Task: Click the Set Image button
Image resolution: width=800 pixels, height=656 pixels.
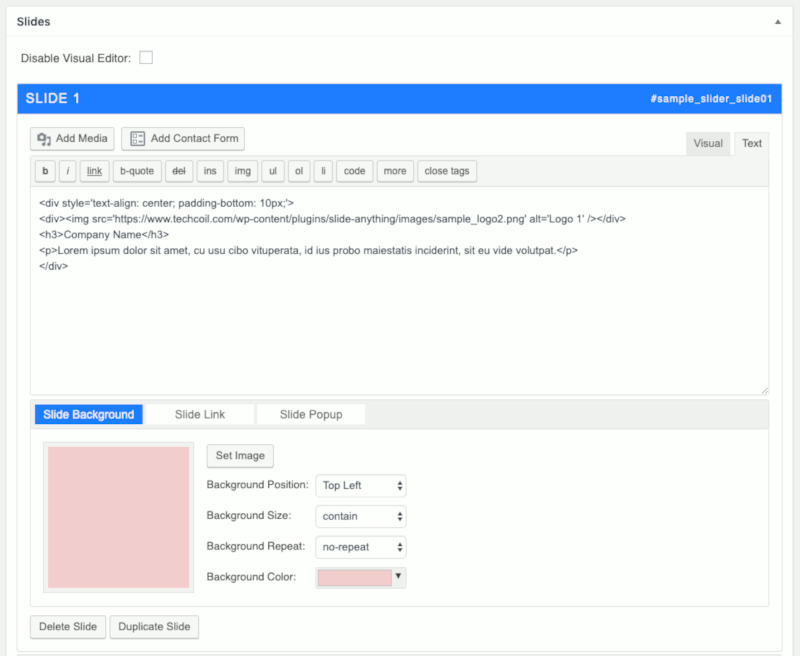Action: click(x=239, y=456)
